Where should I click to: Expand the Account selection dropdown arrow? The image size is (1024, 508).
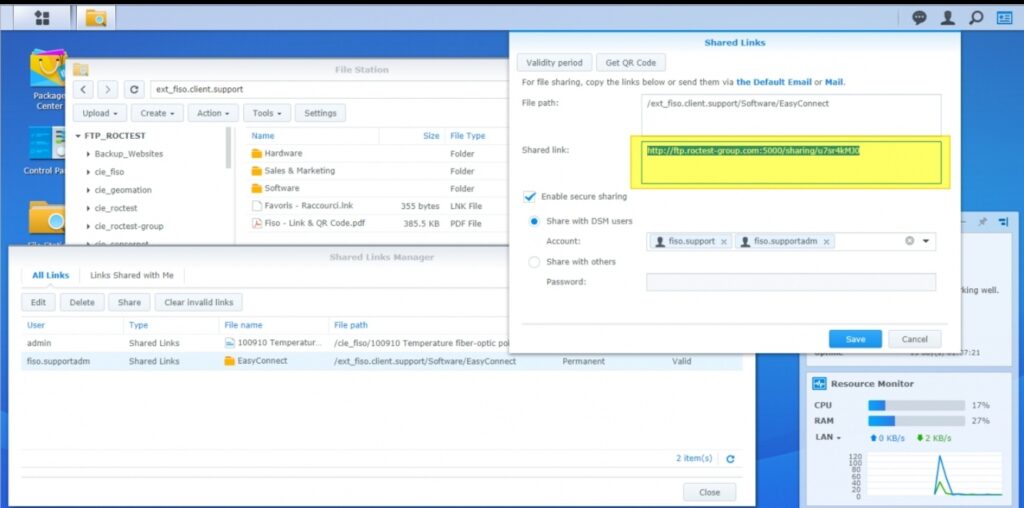926,241
